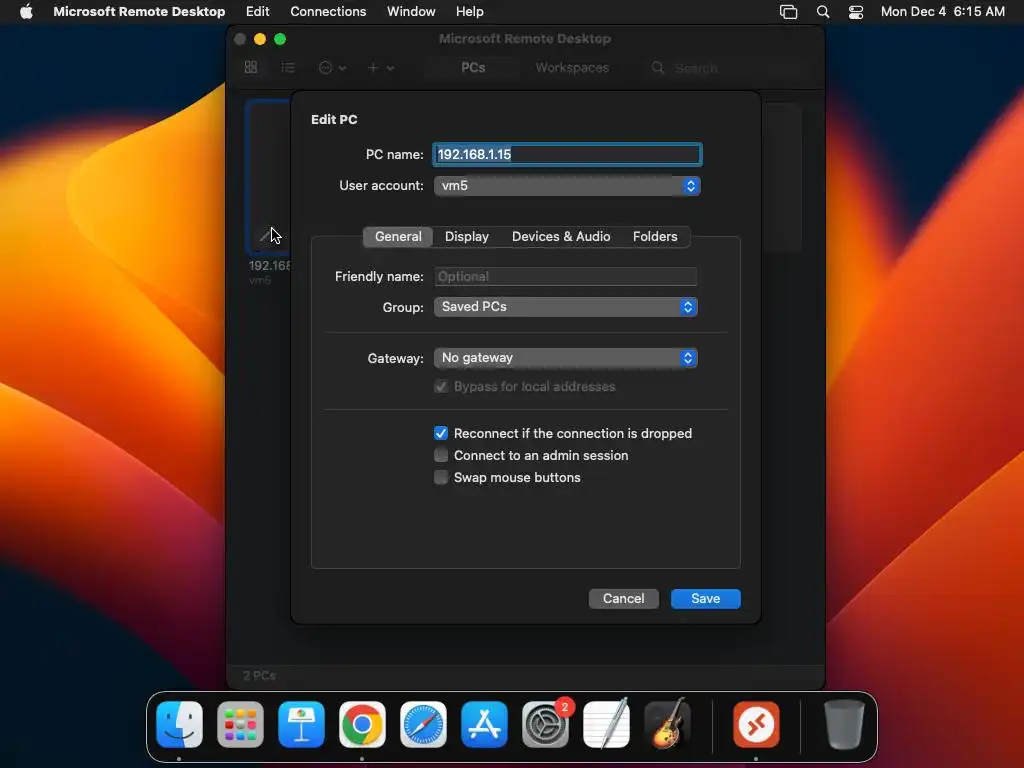This screenshot has height=768, width=1024.
Task: Click the Cancel button
Action: (624, 598)
